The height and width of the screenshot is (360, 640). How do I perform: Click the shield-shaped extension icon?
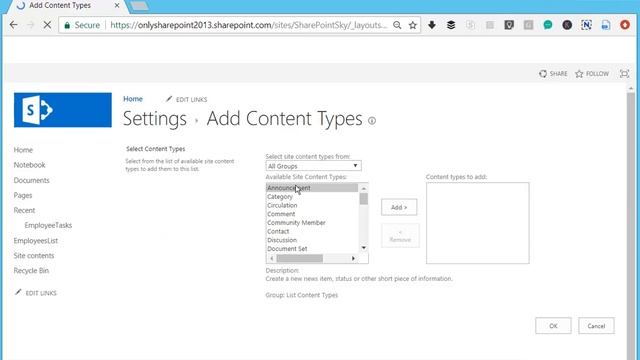click(509, 25)
